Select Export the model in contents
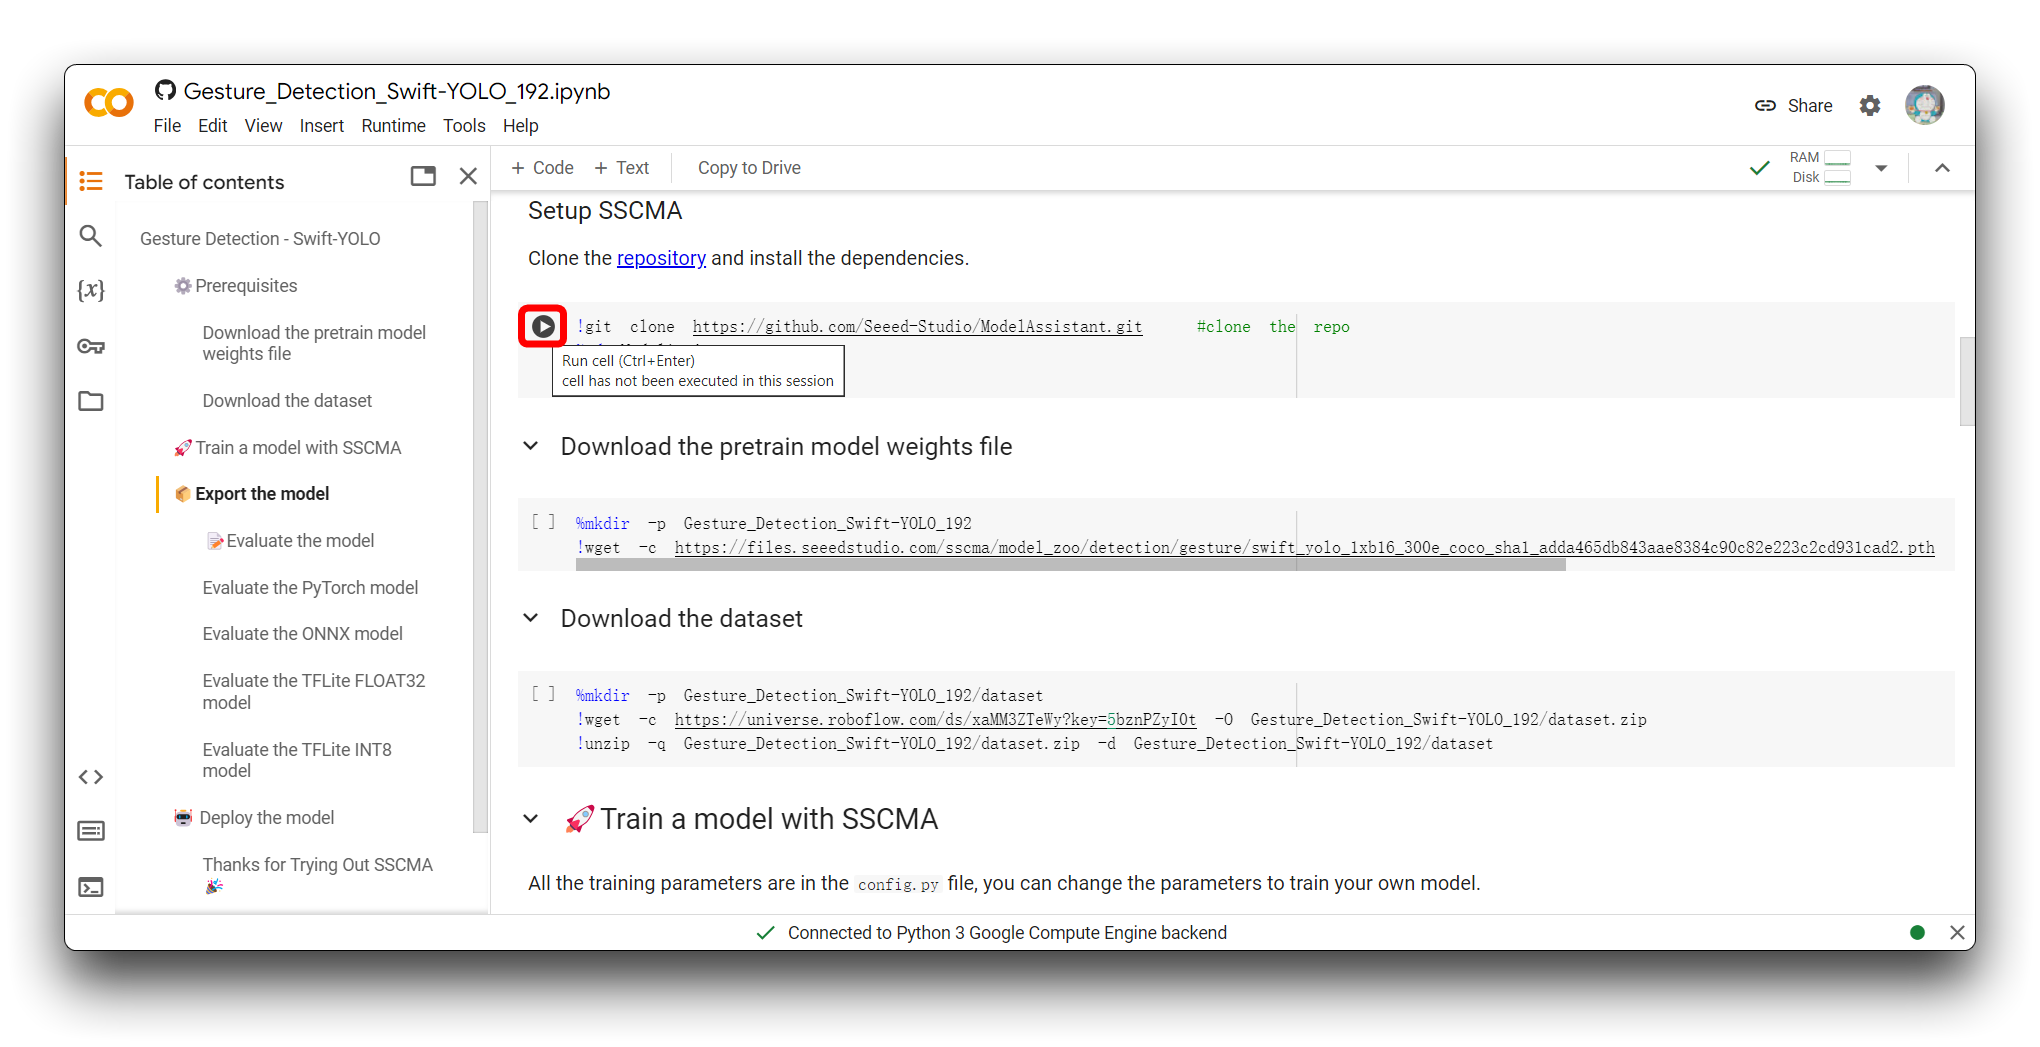The height and width of the screenshot is (1047, 2040). tap(252, 494)
